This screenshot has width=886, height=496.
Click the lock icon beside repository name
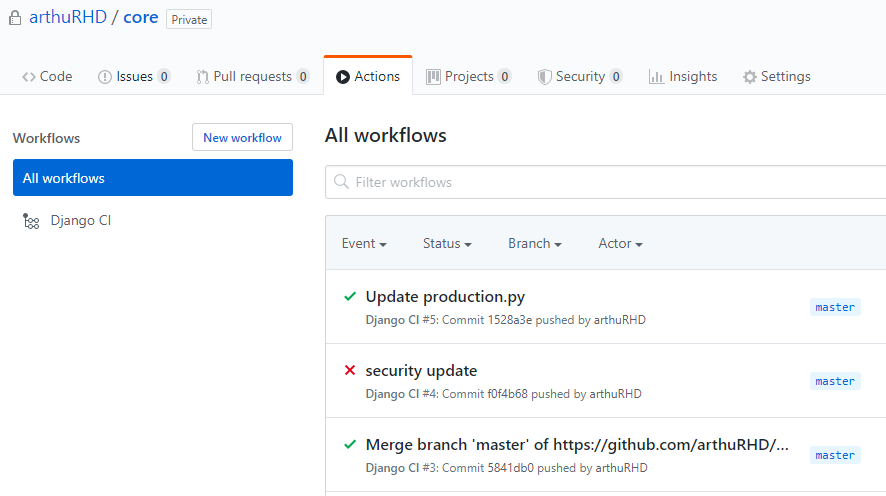(x=15, y=18)
